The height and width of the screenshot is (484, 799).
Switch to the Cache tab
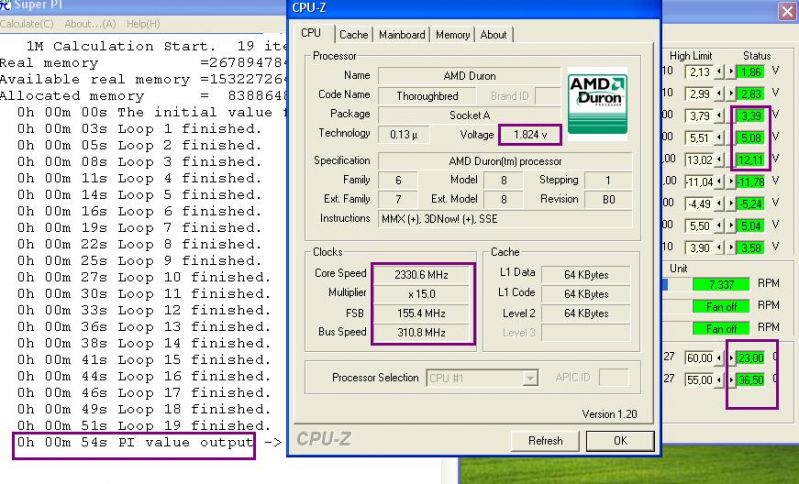tap(354, 35)
